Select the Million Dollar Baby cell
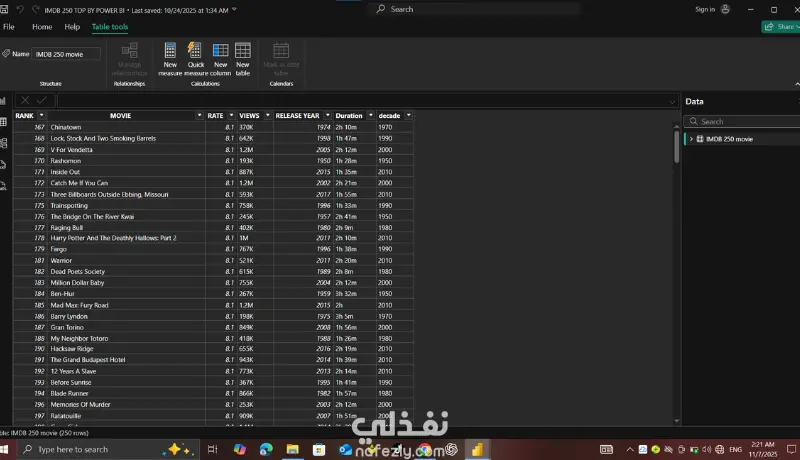Viewport: 800px width, 460px height. click(127, 283)
